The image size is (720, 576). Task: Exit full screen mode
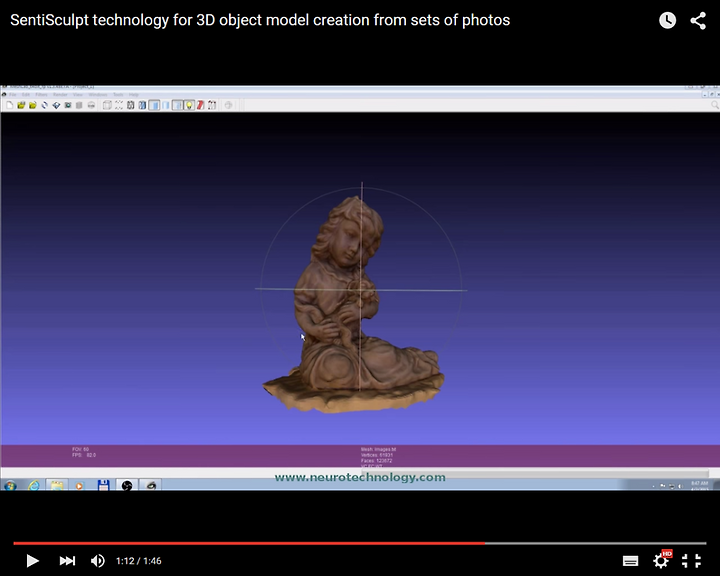point(691,560)
